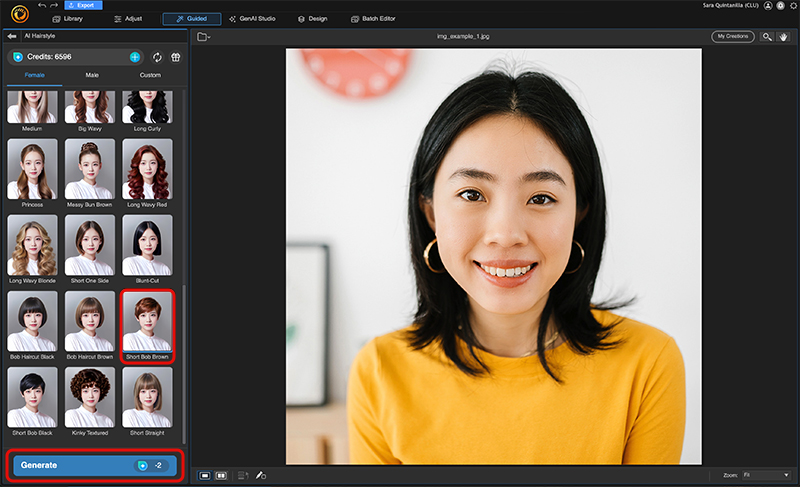
Task: Select the hand pan tool
Action: [784, 37]
